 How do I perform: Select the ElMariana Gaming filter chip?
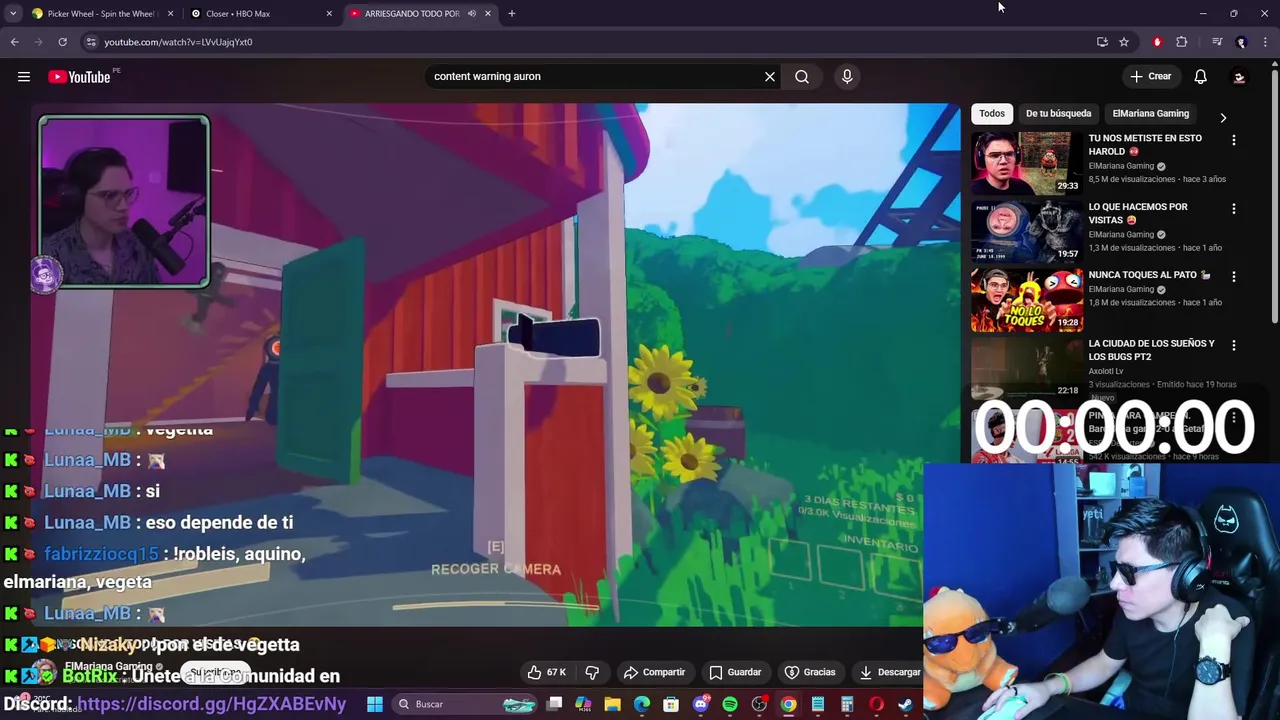click(1150, 113)
